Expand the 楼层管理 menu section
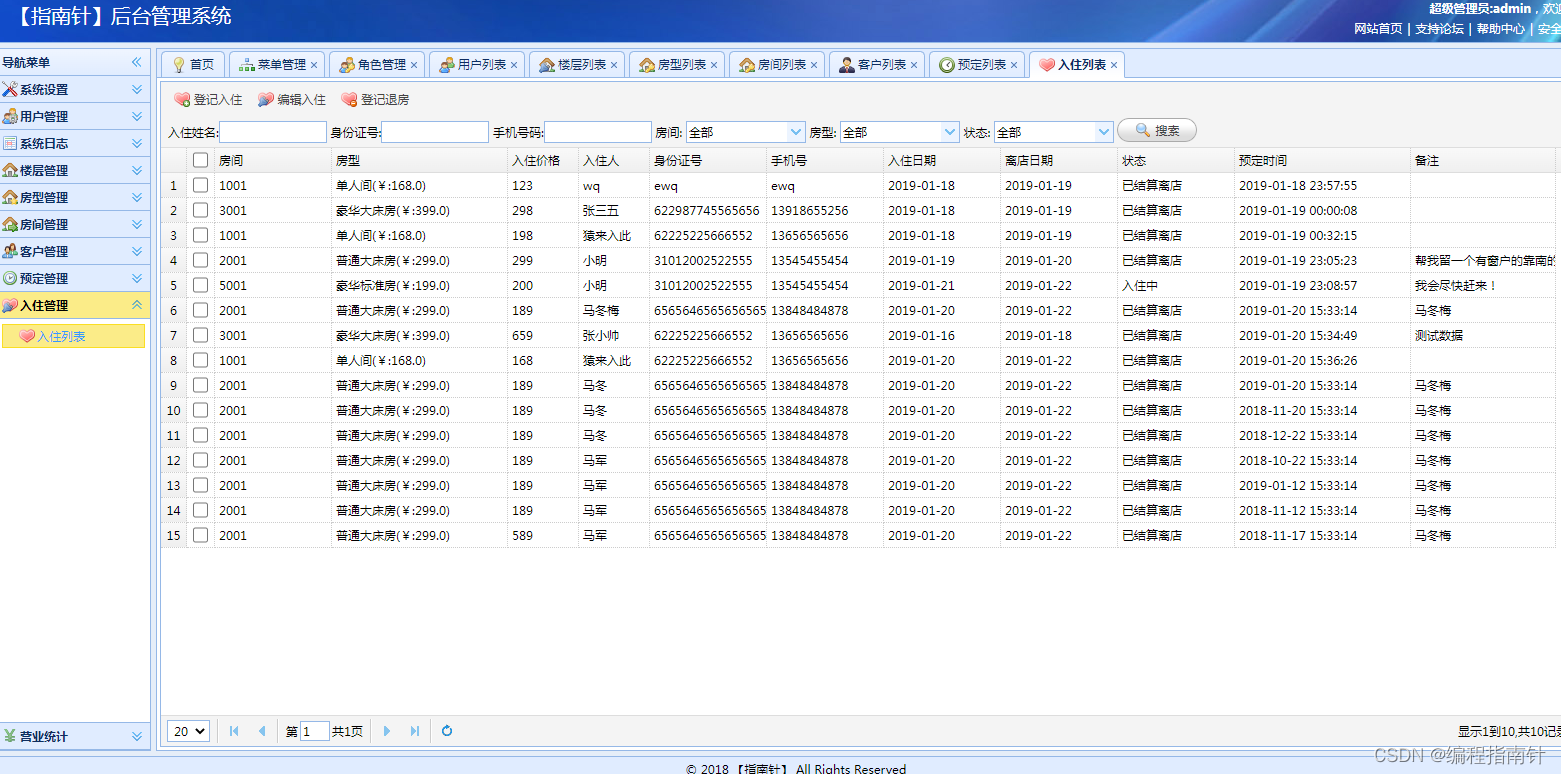The image size is (1561, 774). click(x=75, y=170)
